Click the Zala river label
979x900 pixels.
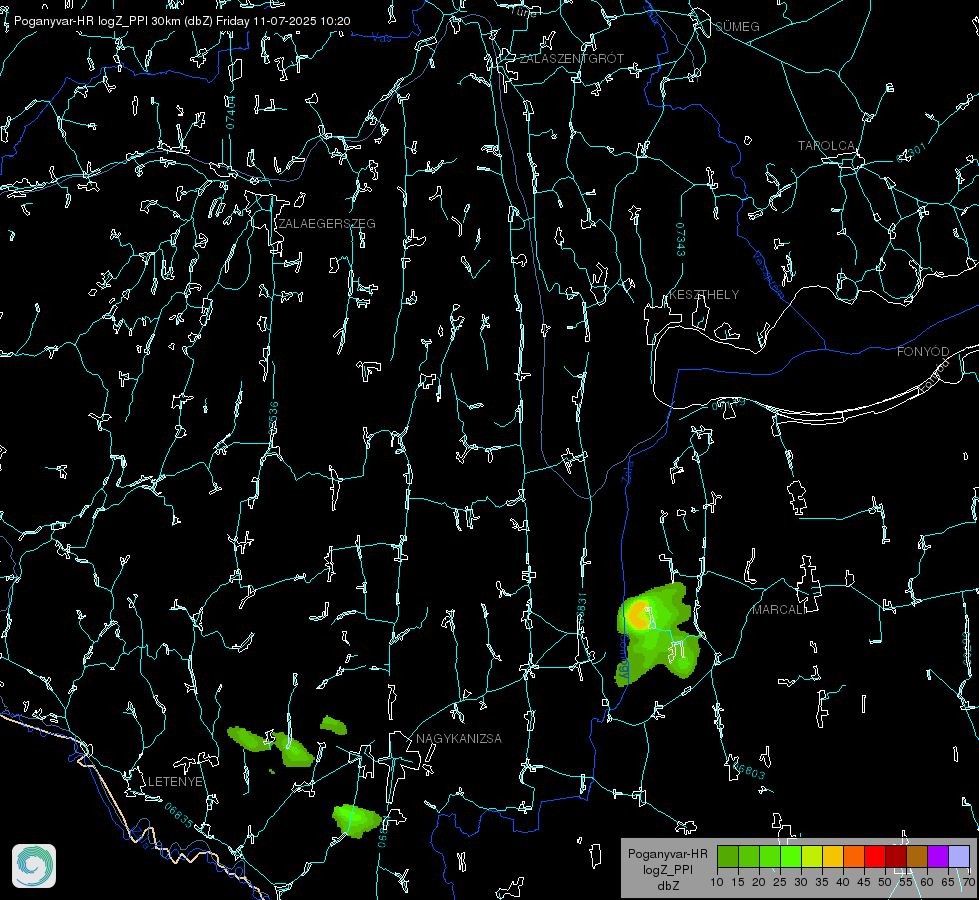pos(627,470)
